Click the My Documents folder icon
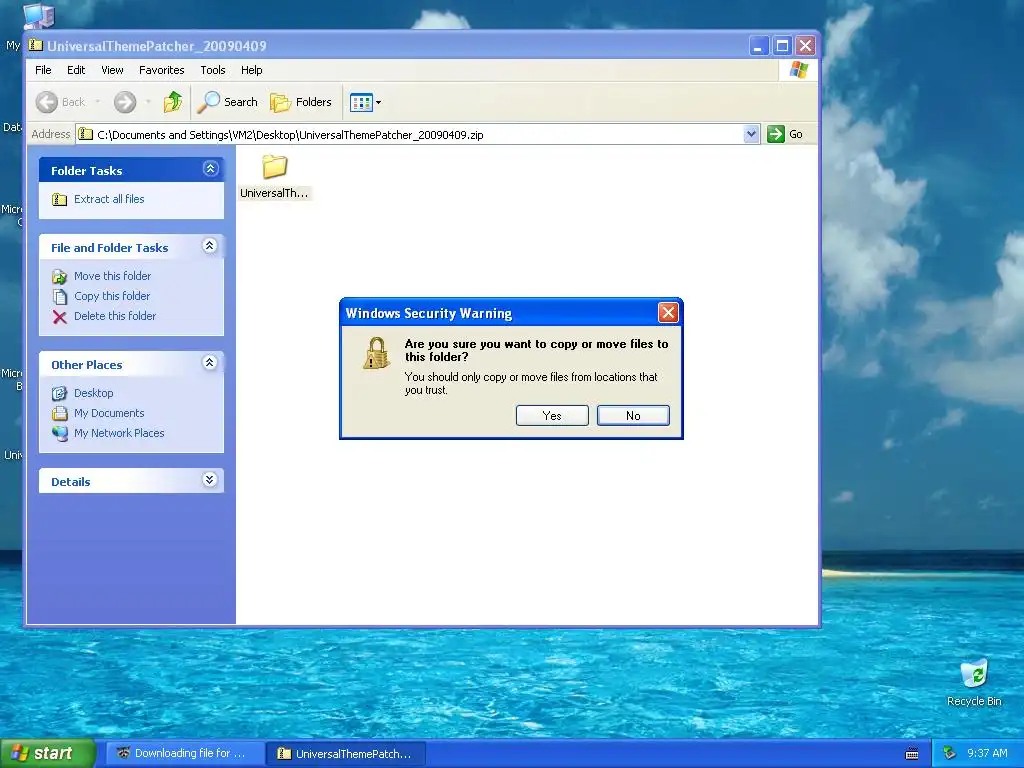This screenshot has width=1024, height=768. pyautogui.click(x=59, y=413)
